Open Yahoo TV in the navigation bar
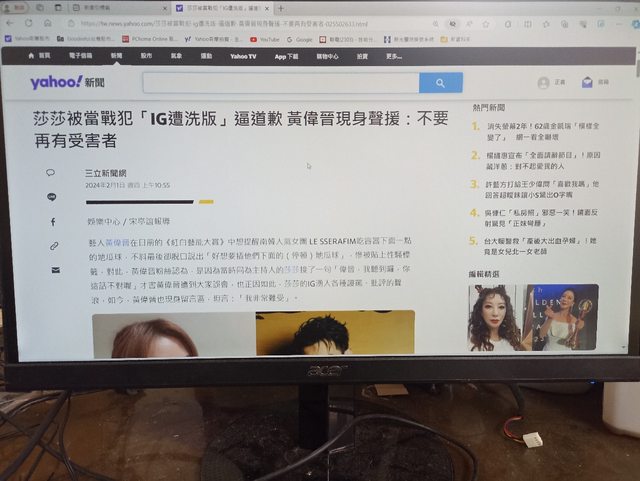Image resolution: width=640 pixels, height=481 pixels. click(243, 56)
